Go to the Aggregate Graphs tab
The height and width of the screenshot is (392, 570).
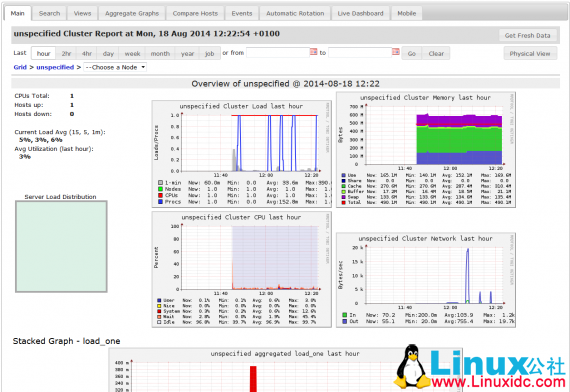132,13
